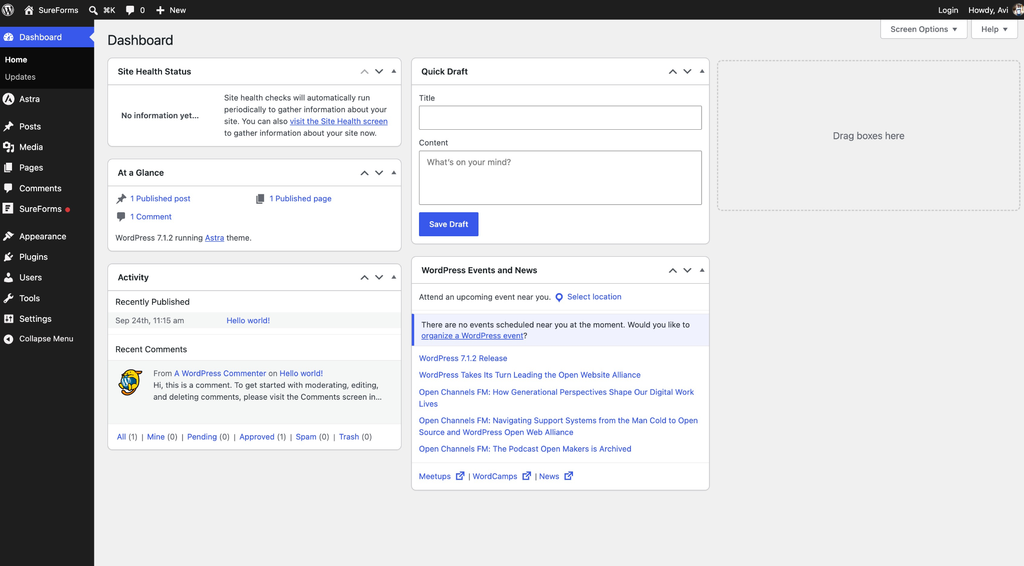Open Login in the admin bar
Screen dimensions: 1024x566
point(948,10)
